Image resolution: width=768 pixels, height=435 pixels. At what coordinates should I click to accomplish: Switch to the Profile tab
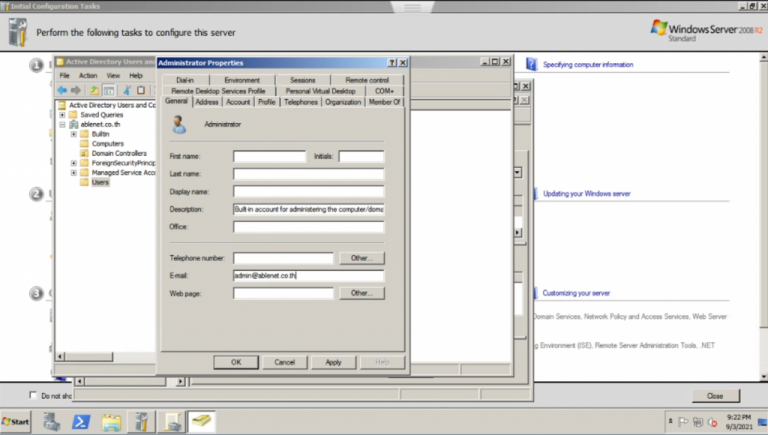coord(267,102)
